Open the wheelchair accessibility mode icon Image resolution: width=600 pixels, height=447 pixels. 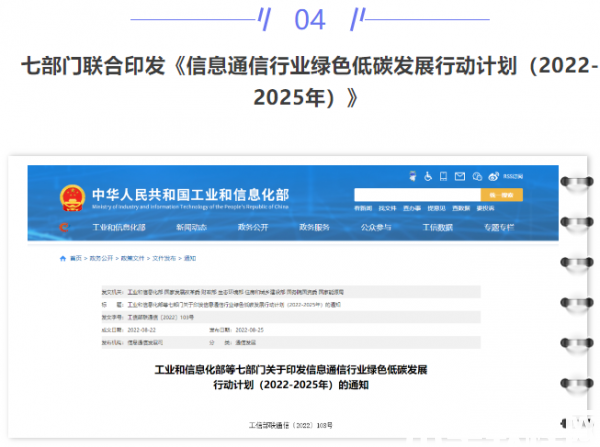428,176
